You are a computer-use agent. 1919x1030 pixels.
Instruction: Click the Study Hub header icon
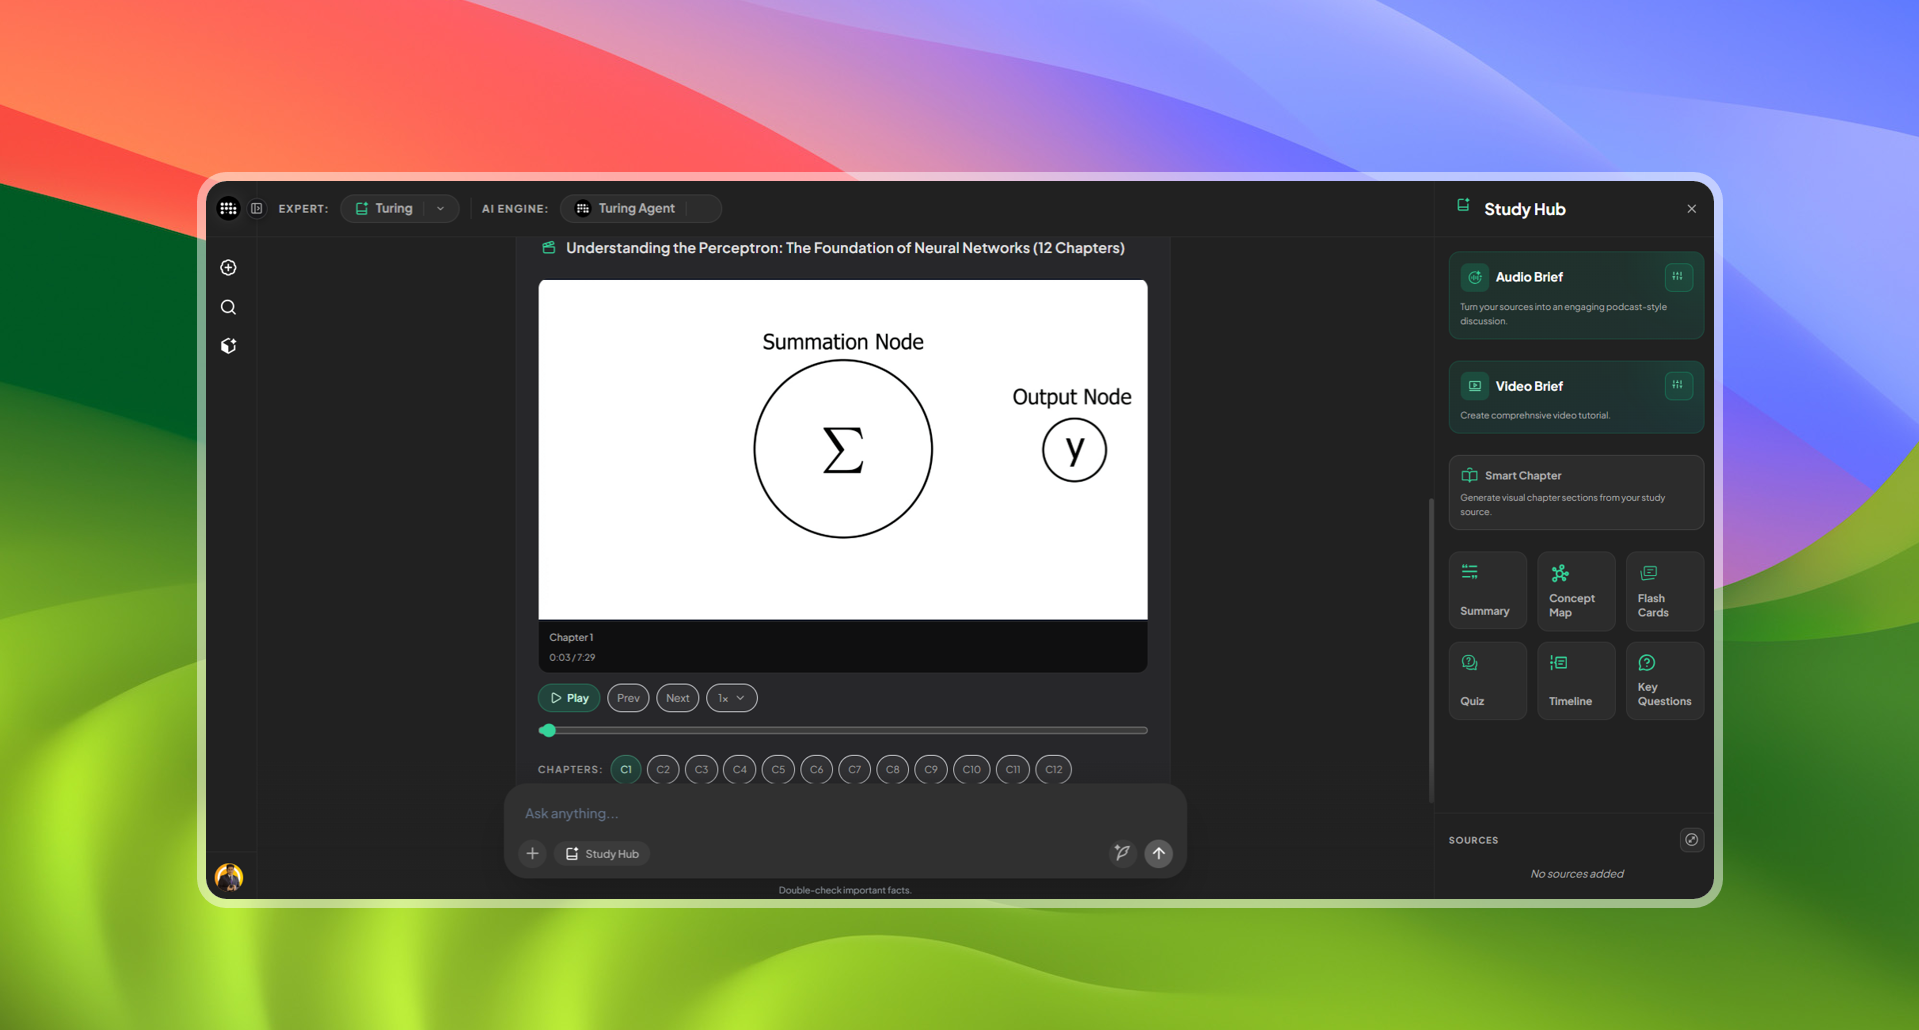pyautogui.click(x=1463, y=205)
